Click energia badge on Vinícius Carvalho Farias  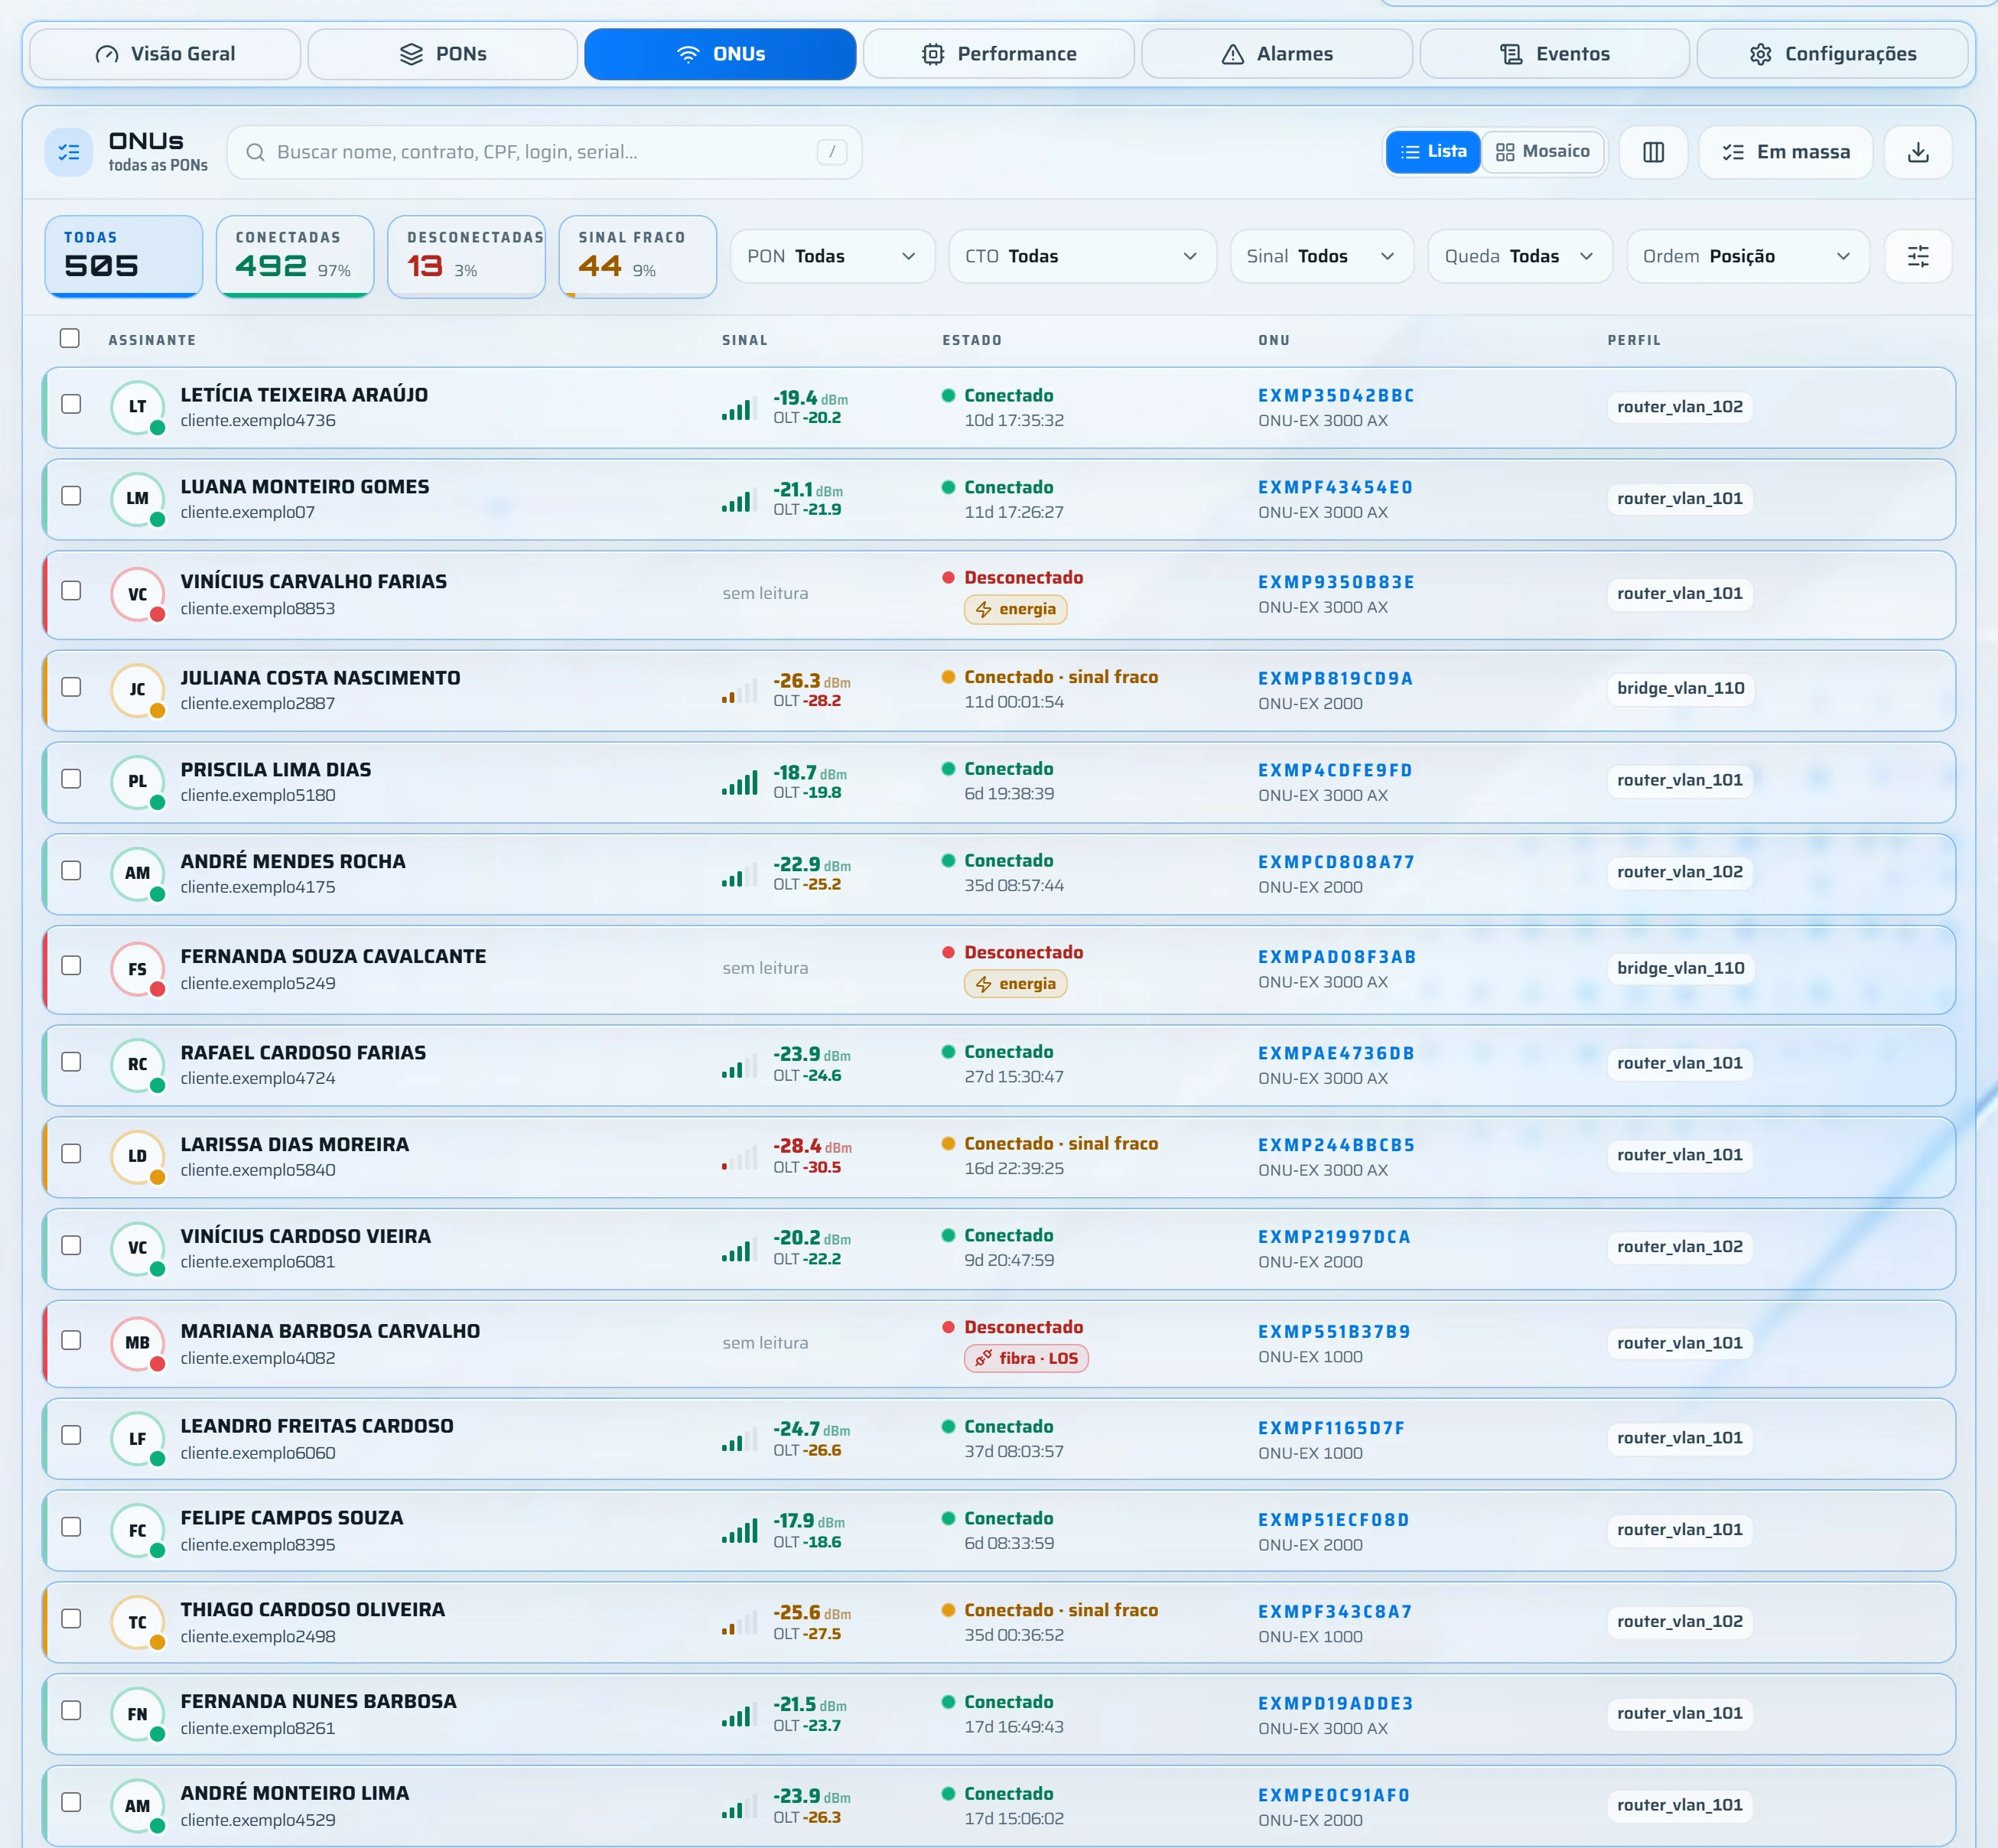point(1015,609)
